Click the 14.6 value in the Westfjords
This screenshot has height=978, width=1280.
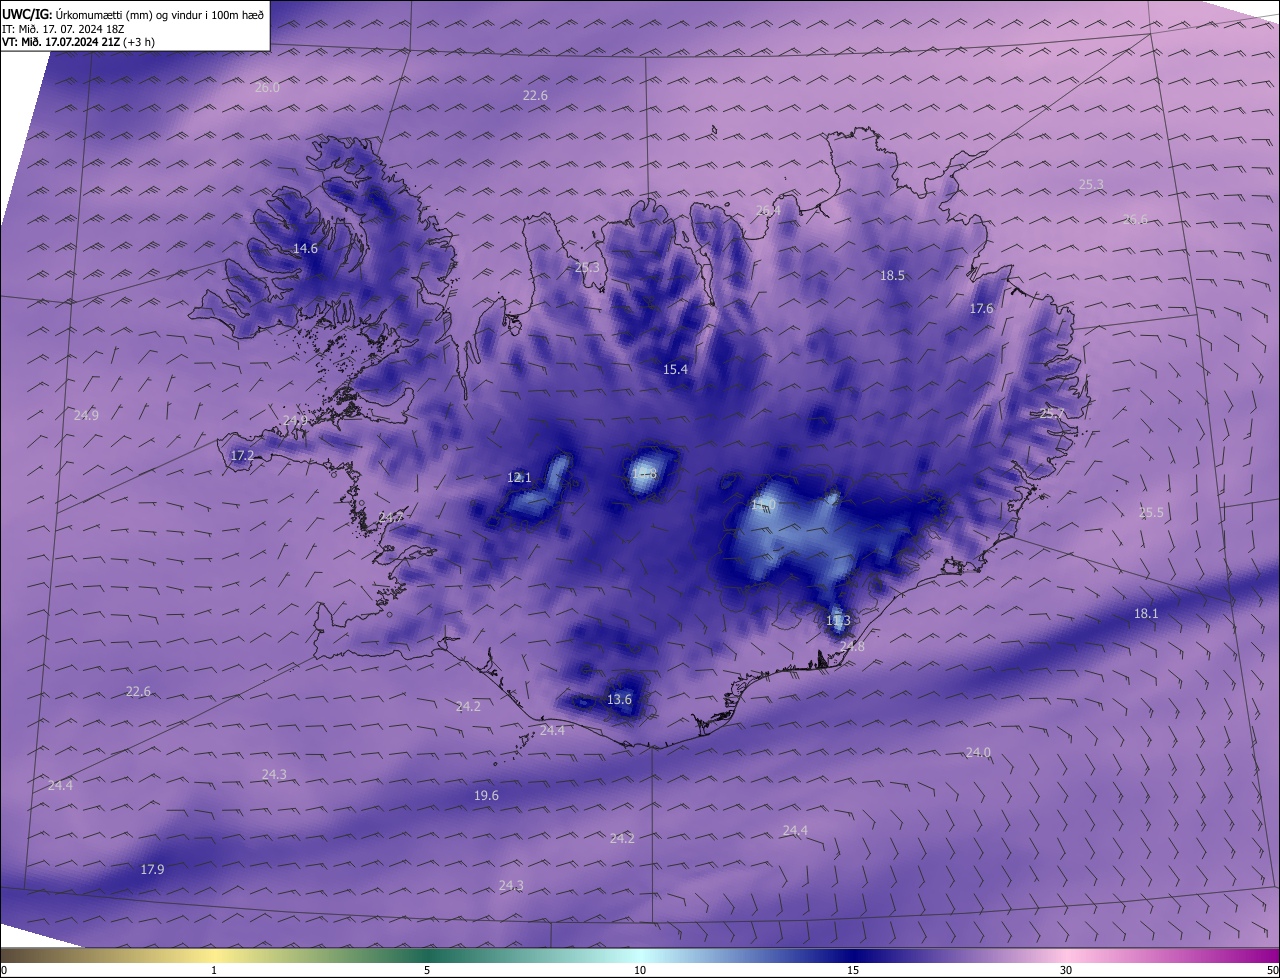click(x=305, y=249)
